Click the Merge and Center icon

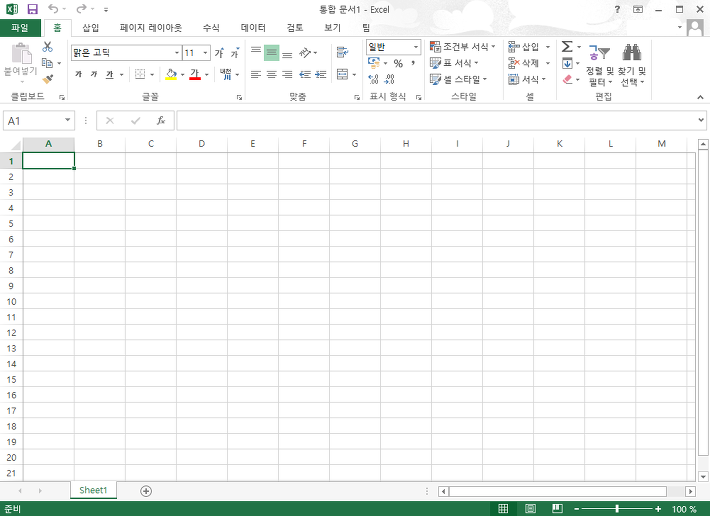(x=343, y=74)
